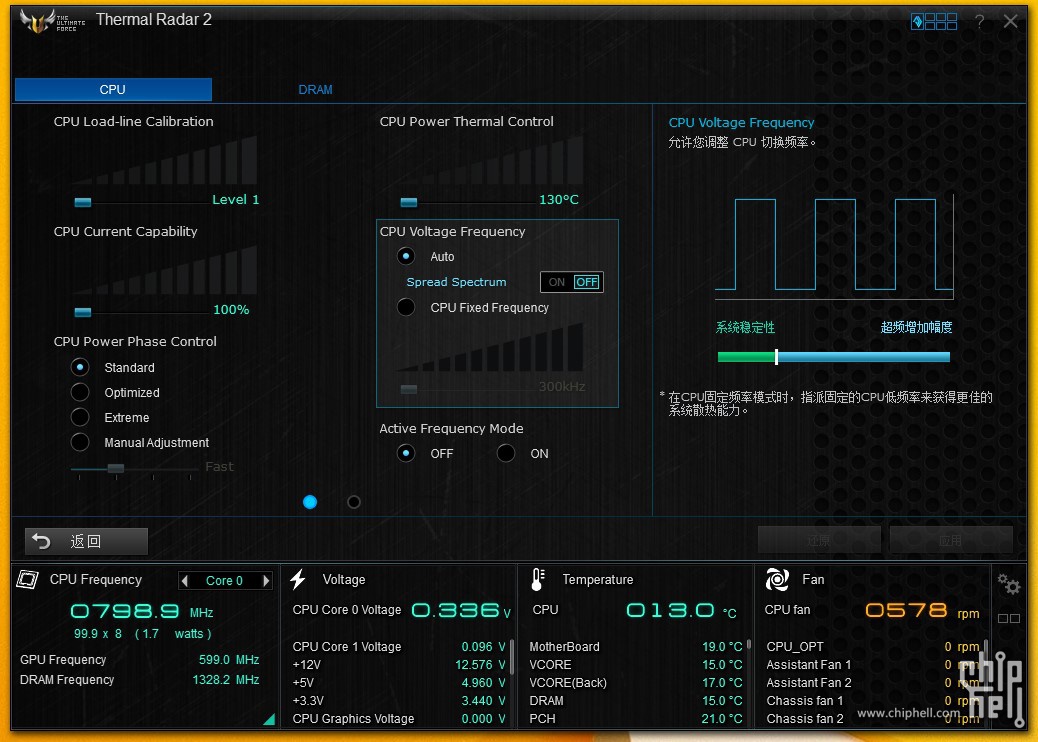This screenshot has width=1038, height=742.
Task: Go to first settings page dot
Action: tap(310, 502)
